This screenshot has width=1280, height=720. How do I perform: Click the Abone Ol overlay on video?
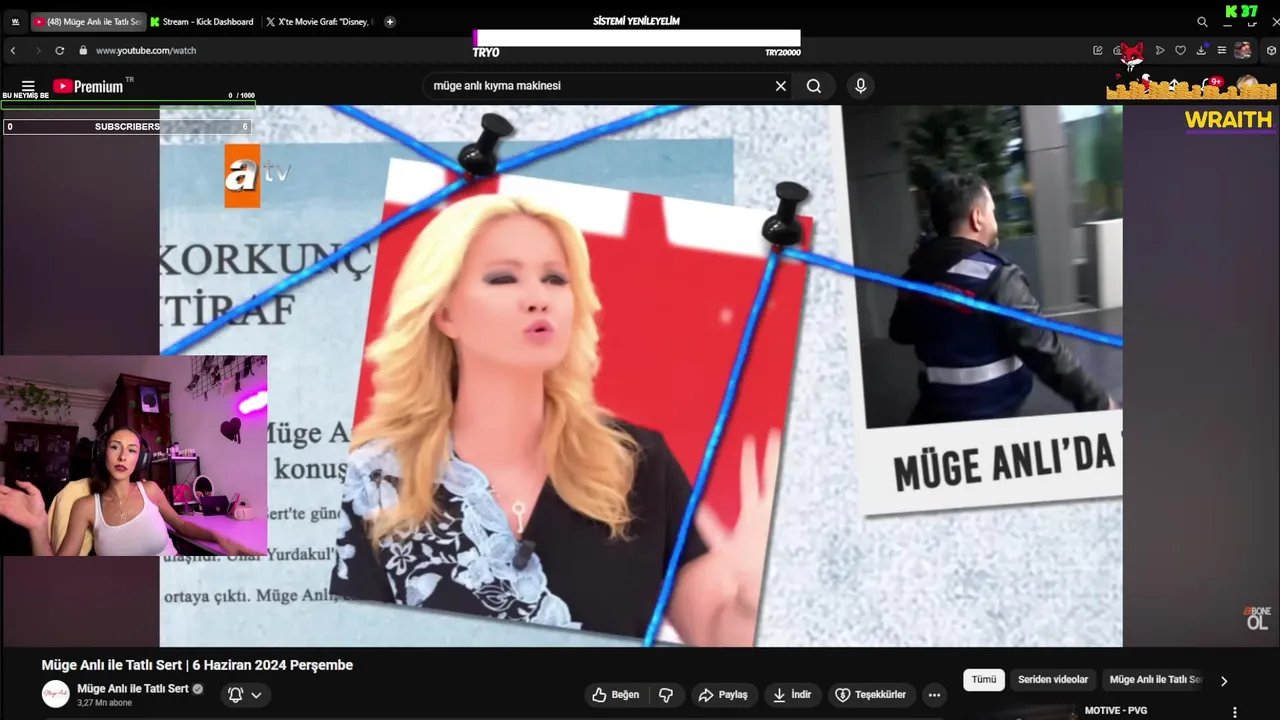tap(1256, 618)
